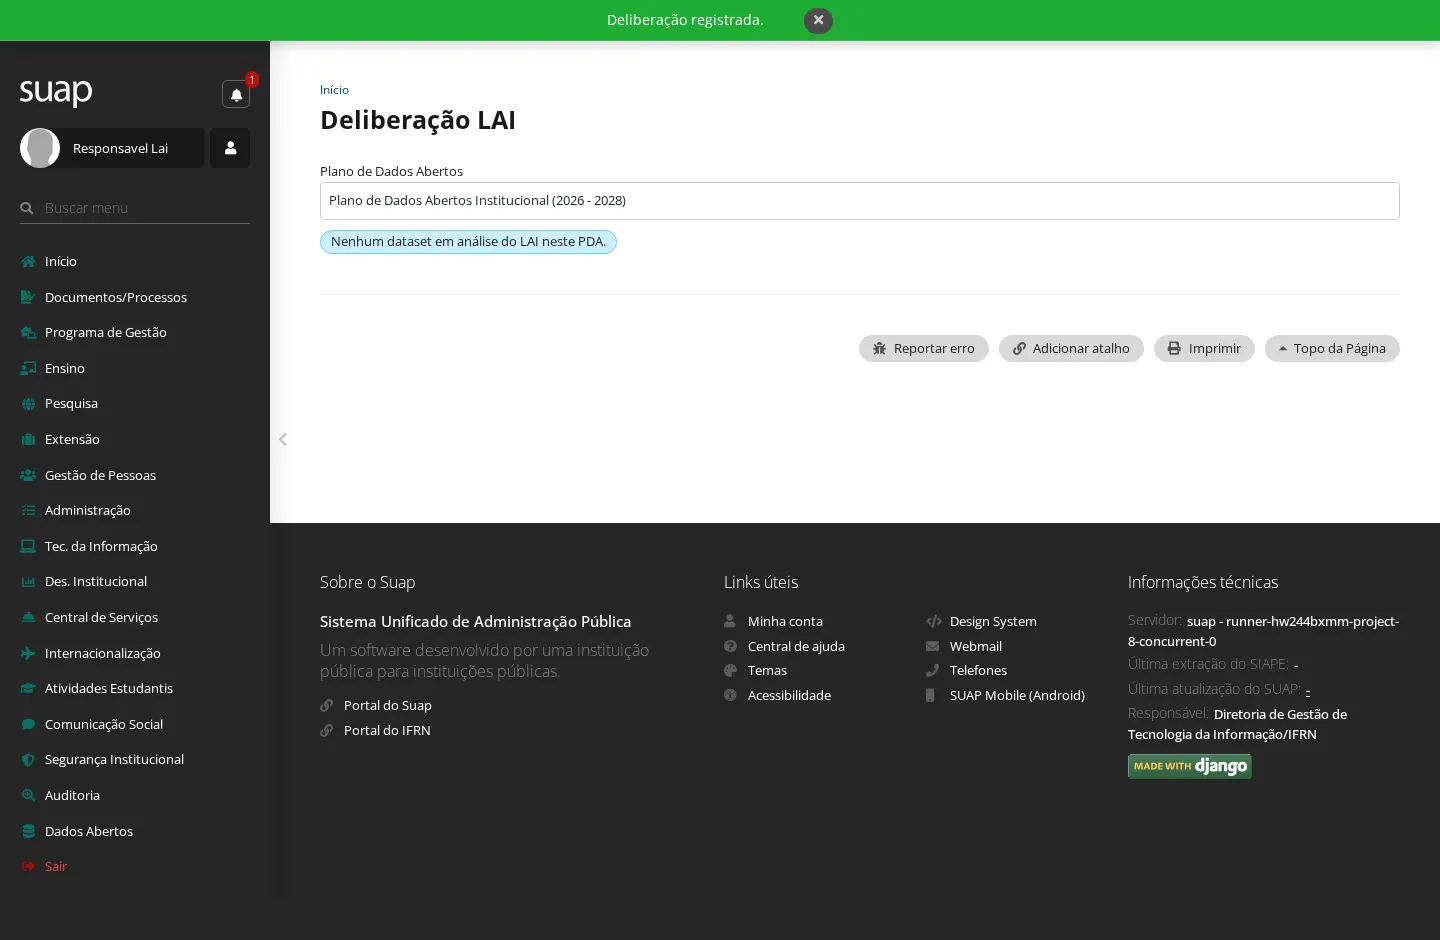Click the Atividades Estudantis graduation cap icon
Viewport: 1440px width, 940px height.
28,688
